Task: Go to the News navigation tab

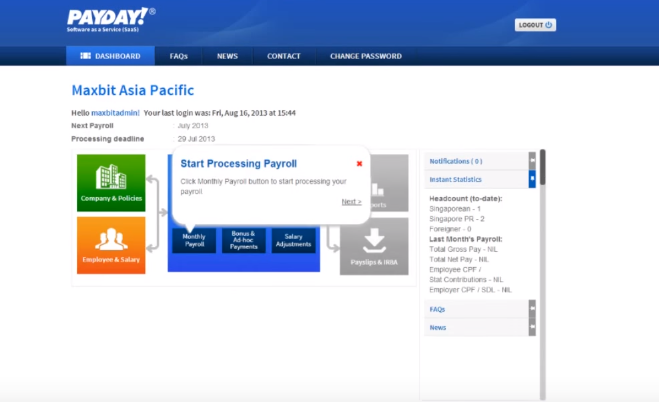Action: (227, 56)
